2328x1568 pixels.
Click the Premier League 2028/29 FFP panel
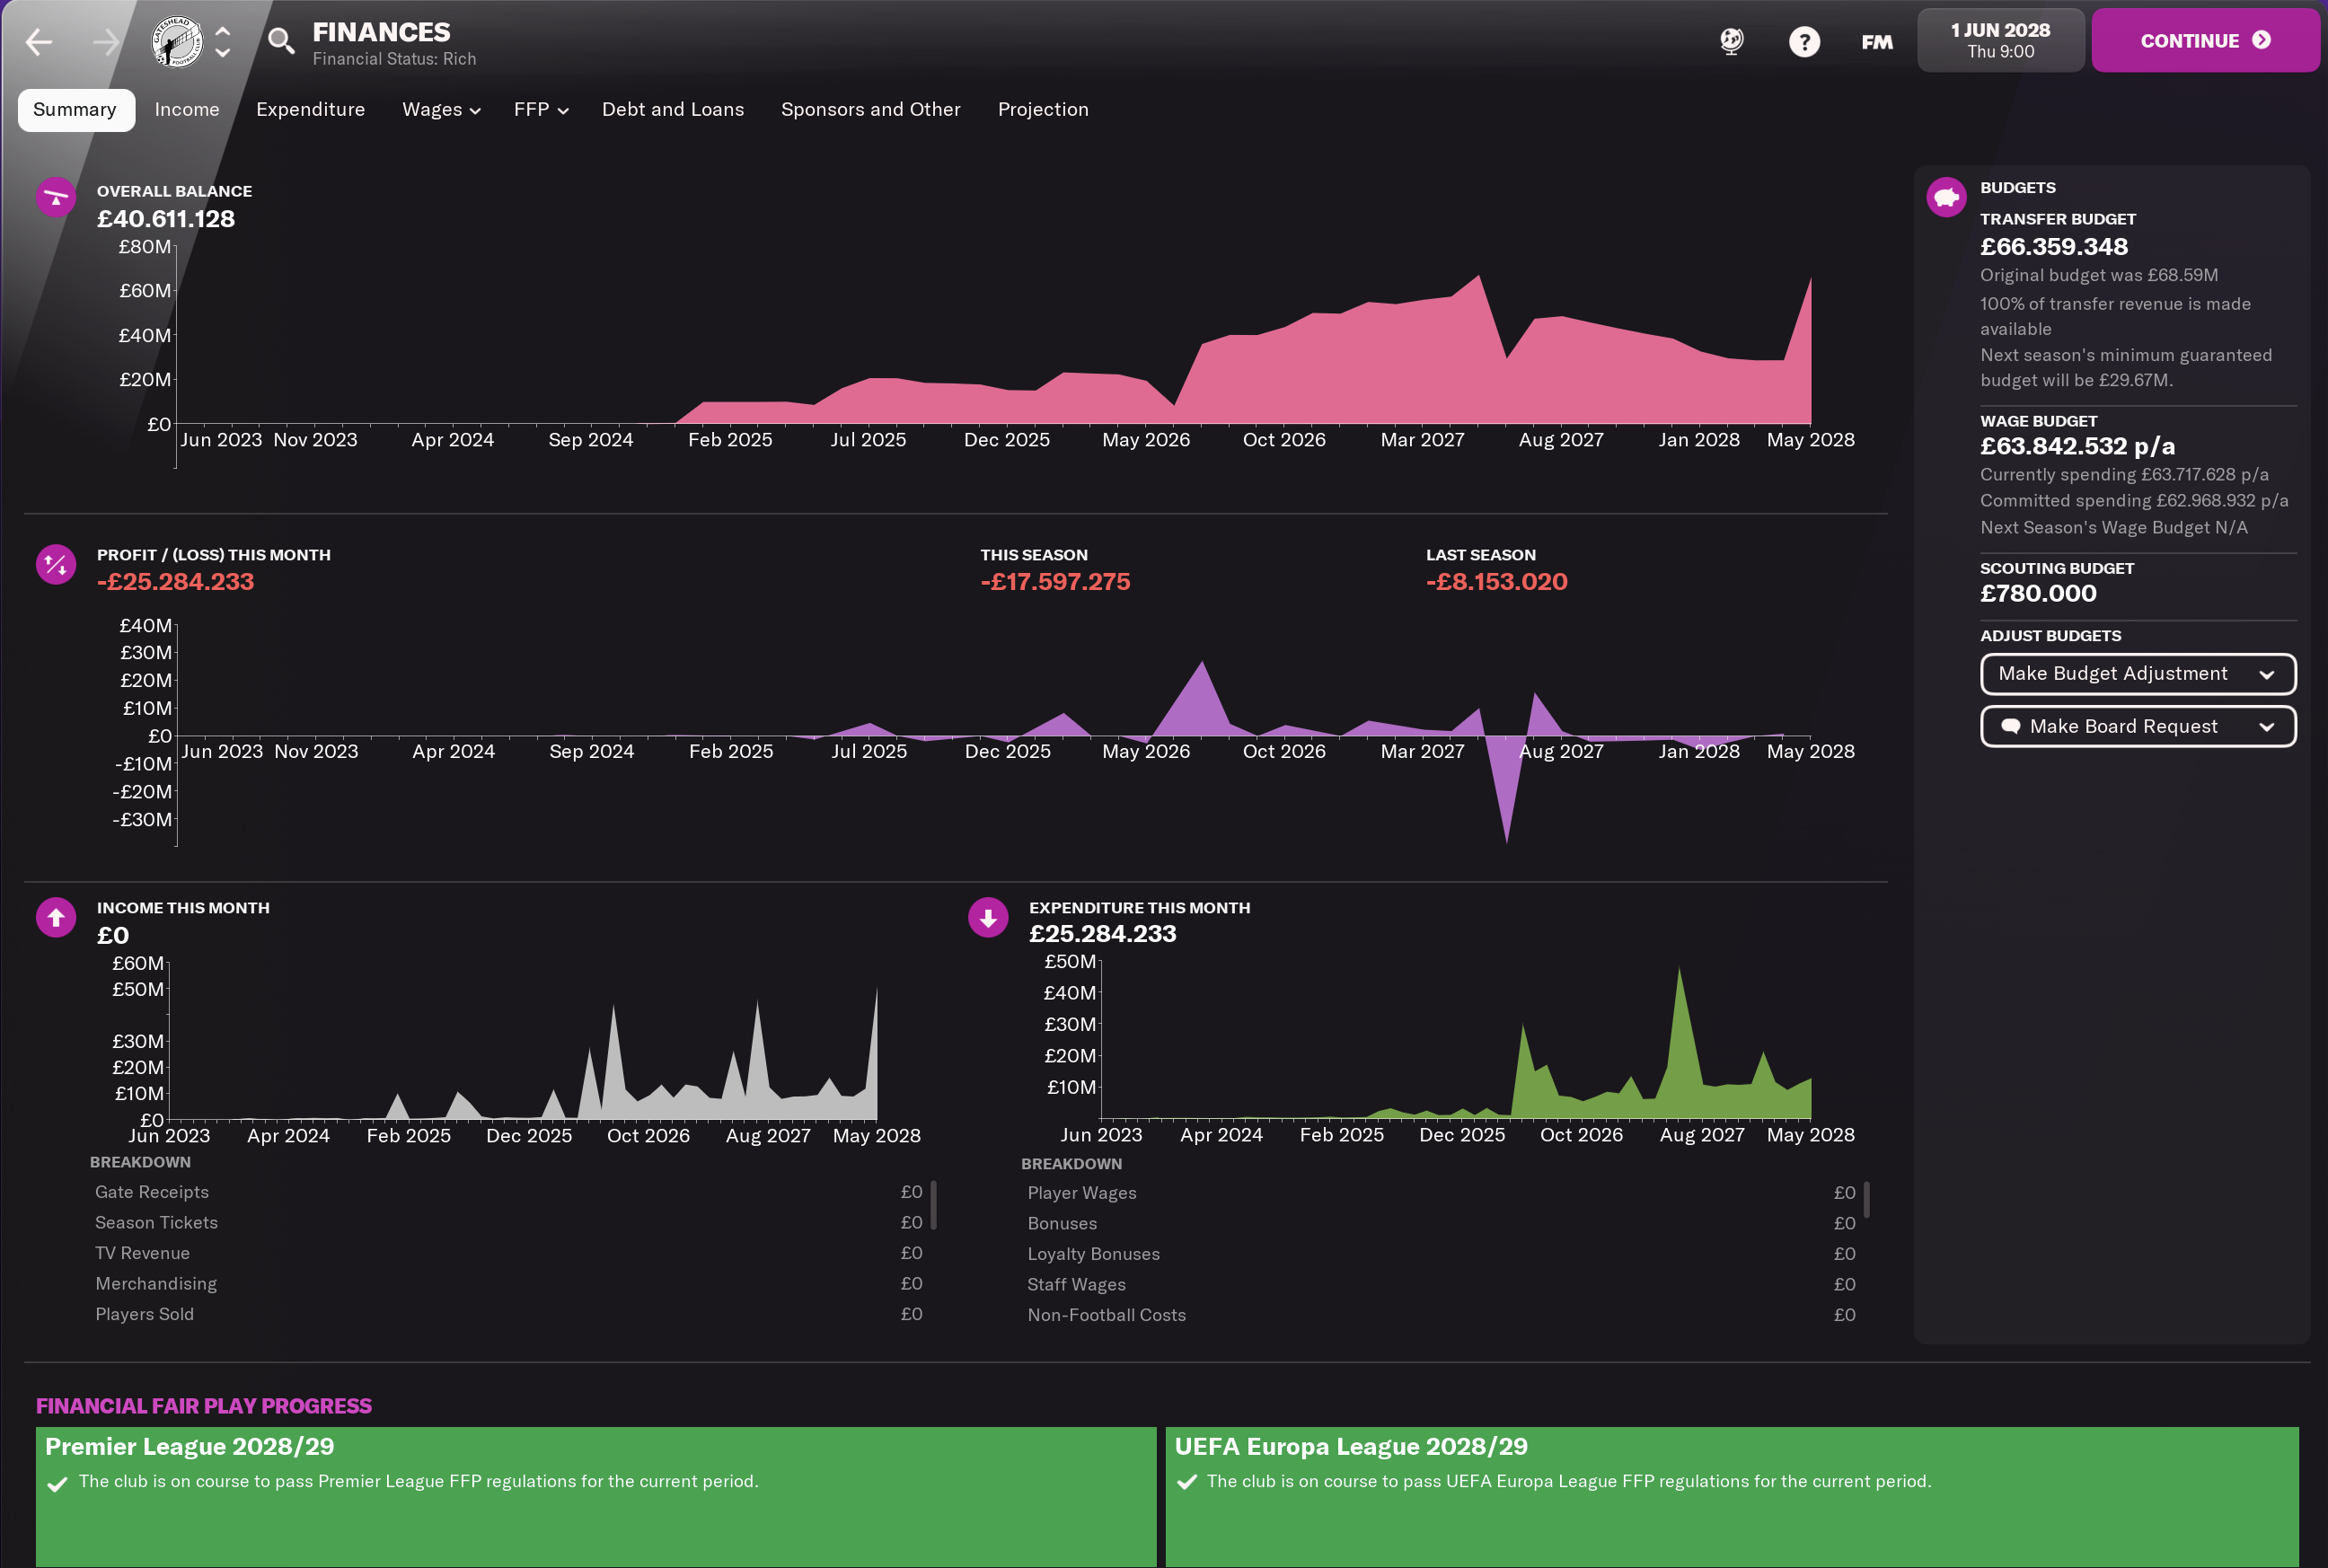[x=596, y=1496]
